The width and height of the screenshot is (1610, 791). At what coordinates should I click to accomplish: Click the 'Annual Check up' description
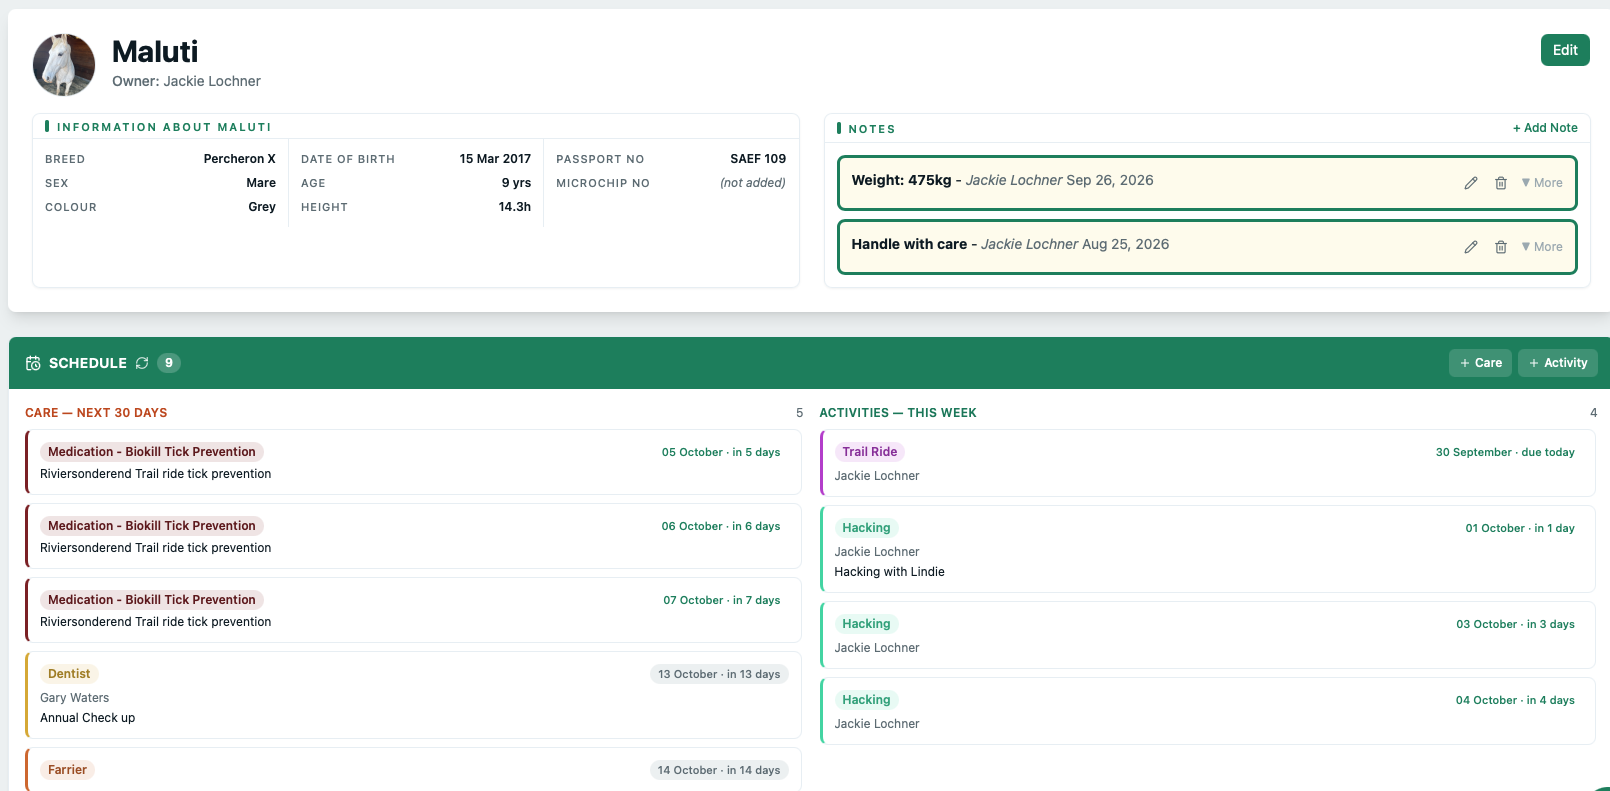[88, 718]
